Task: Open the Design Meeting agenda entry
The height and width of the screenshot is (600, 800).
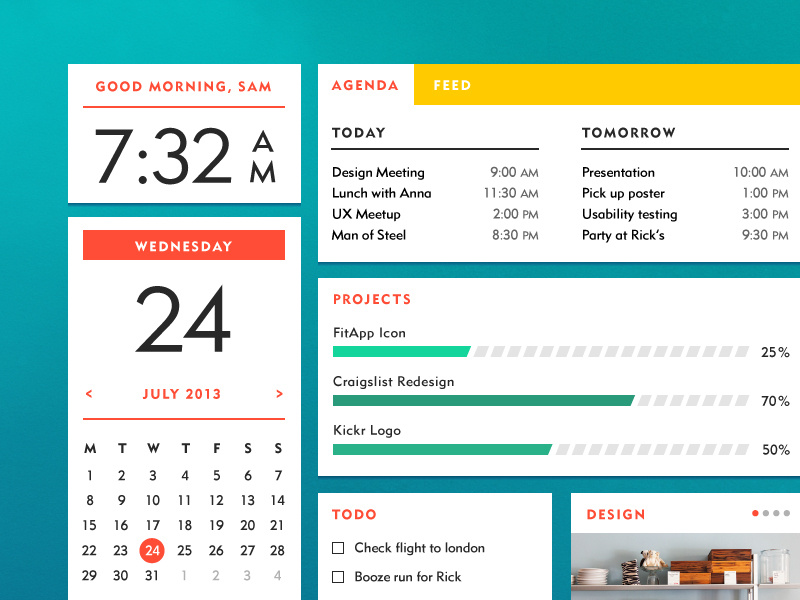Action: [x=378, y=172]
